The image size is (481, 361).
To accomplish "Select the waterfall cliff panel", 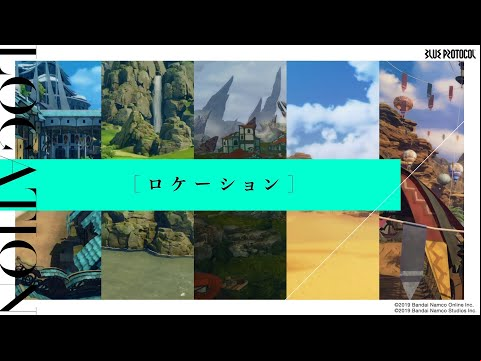I will point(148,109).
